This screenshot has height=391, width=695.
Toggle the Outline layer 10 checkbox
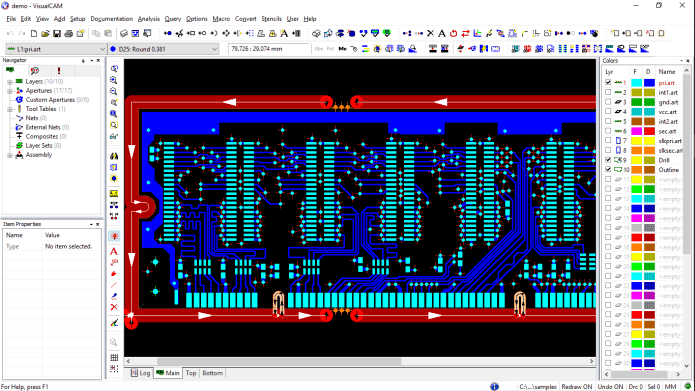point(608,169)
